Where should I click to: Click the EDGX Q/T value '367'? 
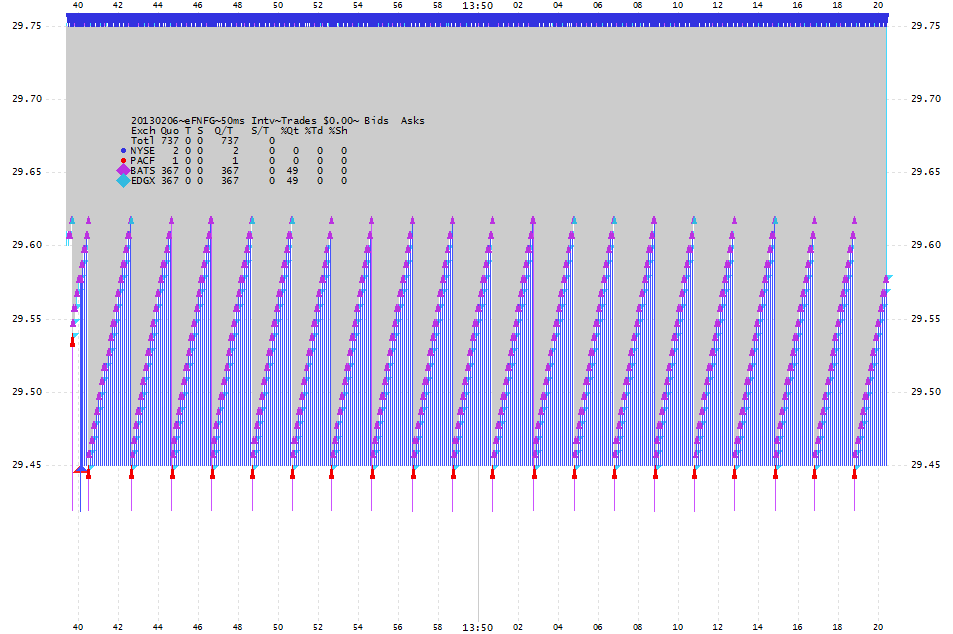coord(230,181)
